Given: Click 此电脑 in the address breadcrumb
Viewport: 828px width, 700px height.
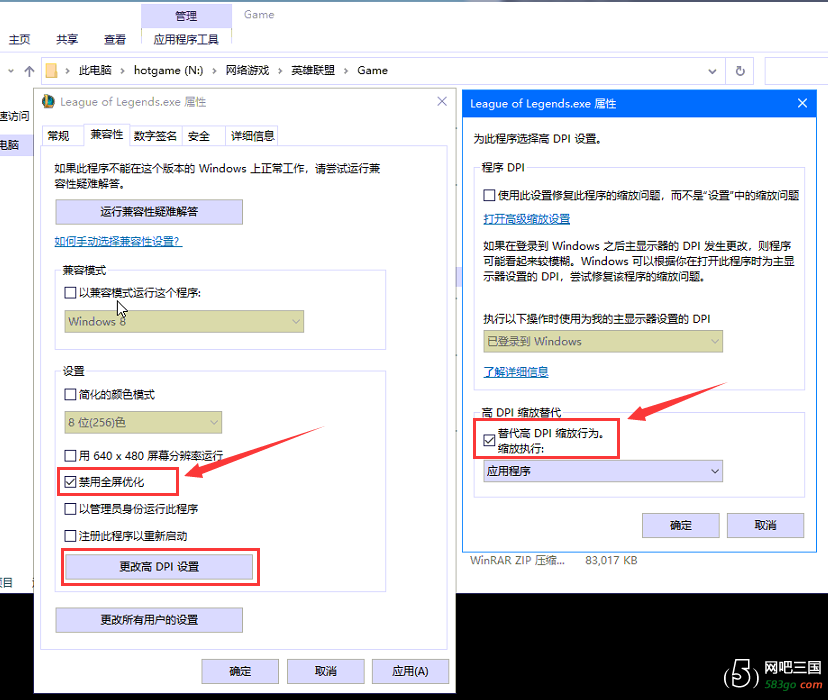Looking at the screenshot, I should click(95, 70).
